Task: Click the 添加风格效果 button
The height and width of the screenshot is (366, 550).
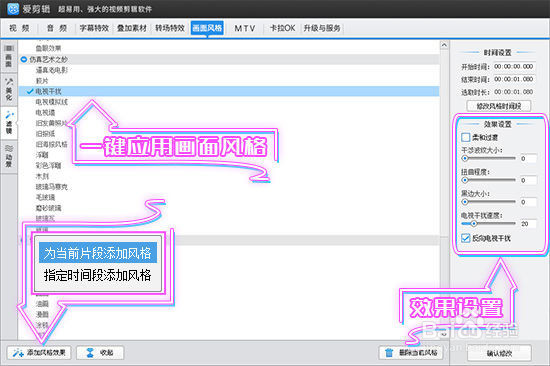Action: click(x=39, y=353)
